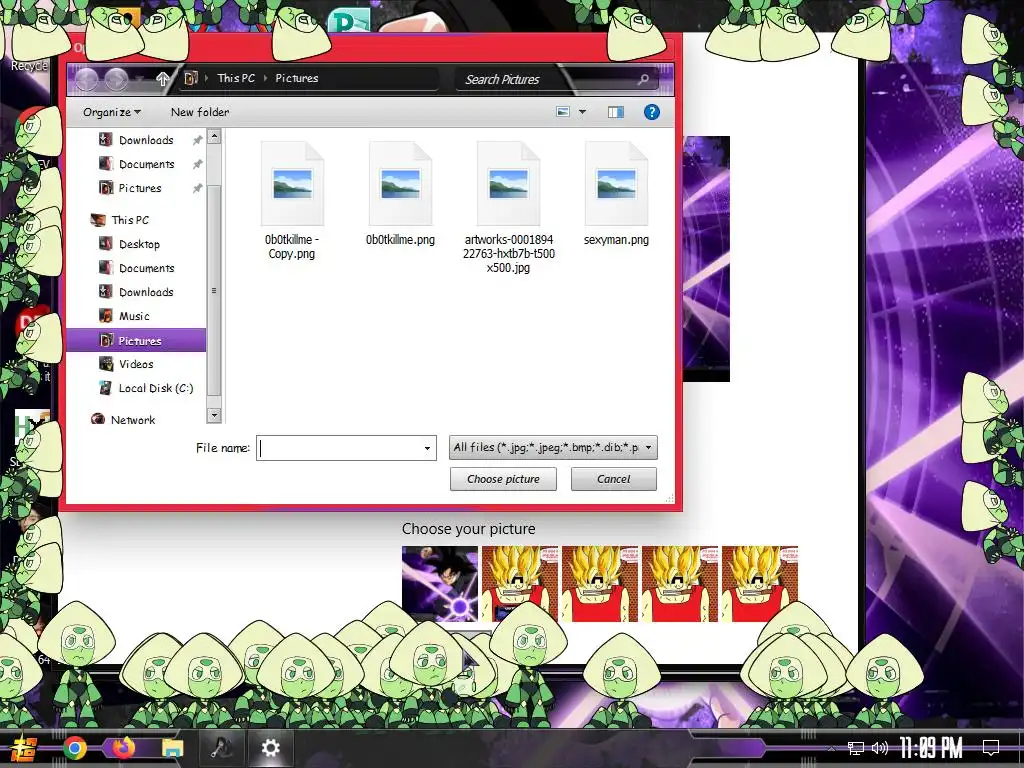Click the taskbar clock showing 11:09 PM
Image resolution: width=1024 pixels, height=768 pixels.
point(931,748)
